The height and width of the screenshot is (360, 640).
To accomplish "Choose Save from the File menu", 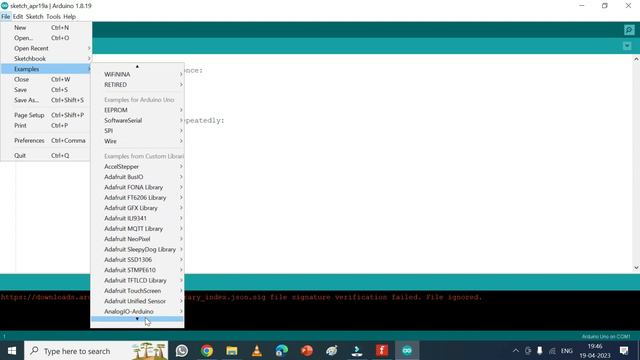I will tap(46, 90).
